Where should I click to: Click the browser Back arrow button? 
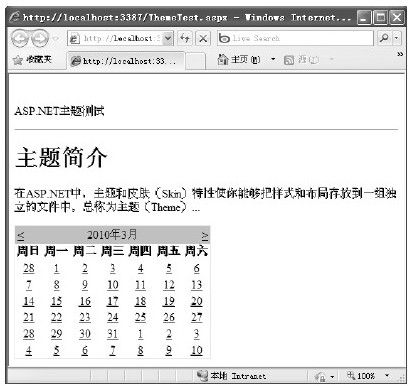coord(20,38)
